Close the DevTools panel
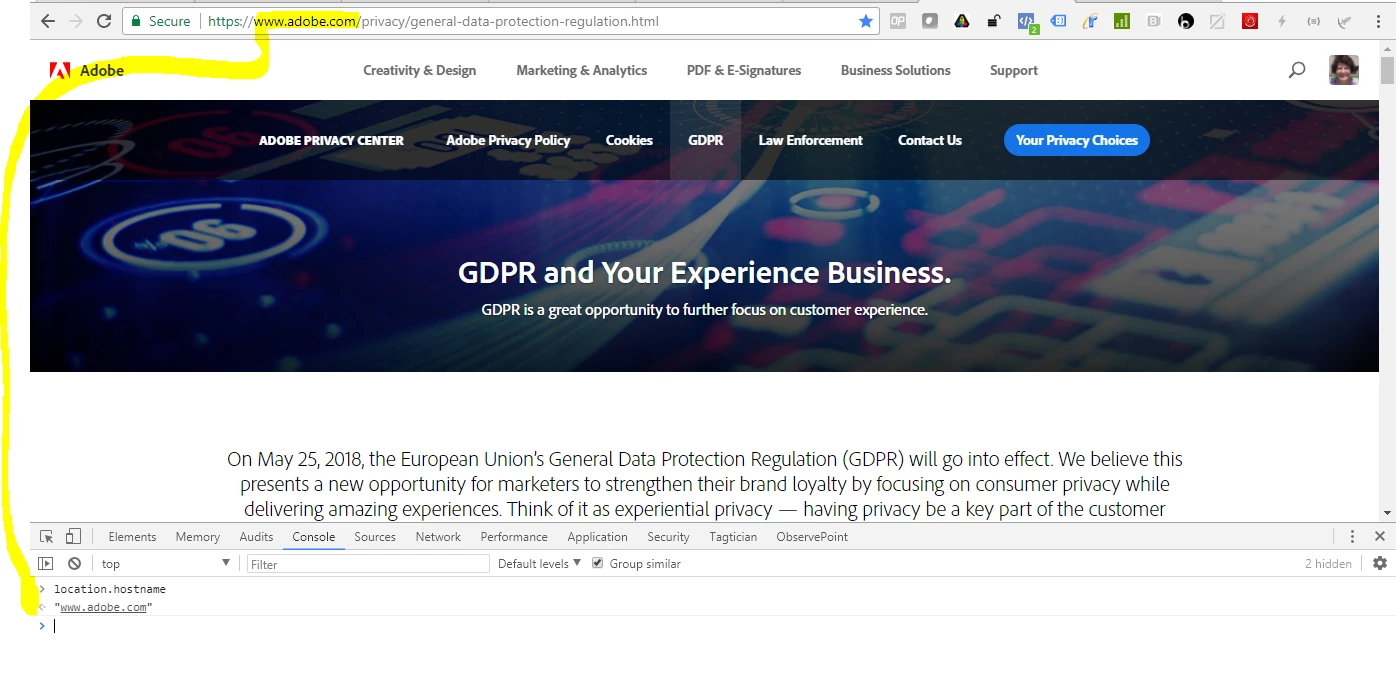1396x695 pixels. pyautogui.click(x=1380, y=537)
